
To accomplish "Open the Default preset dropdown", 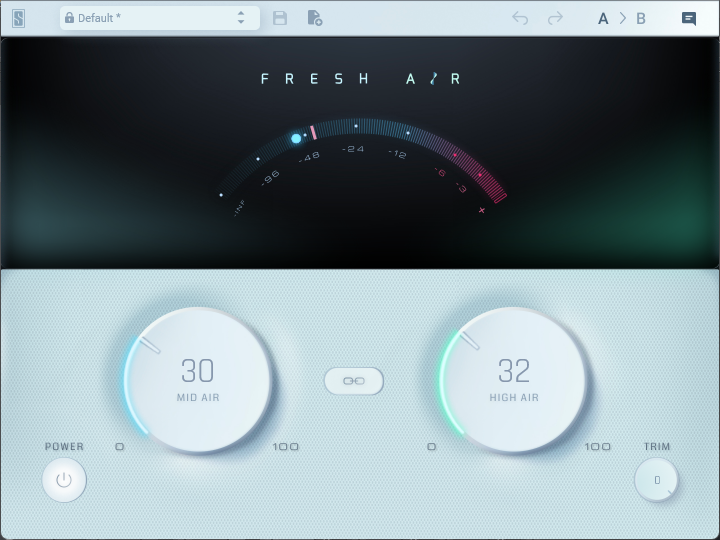I will click(x=159, y=18).
